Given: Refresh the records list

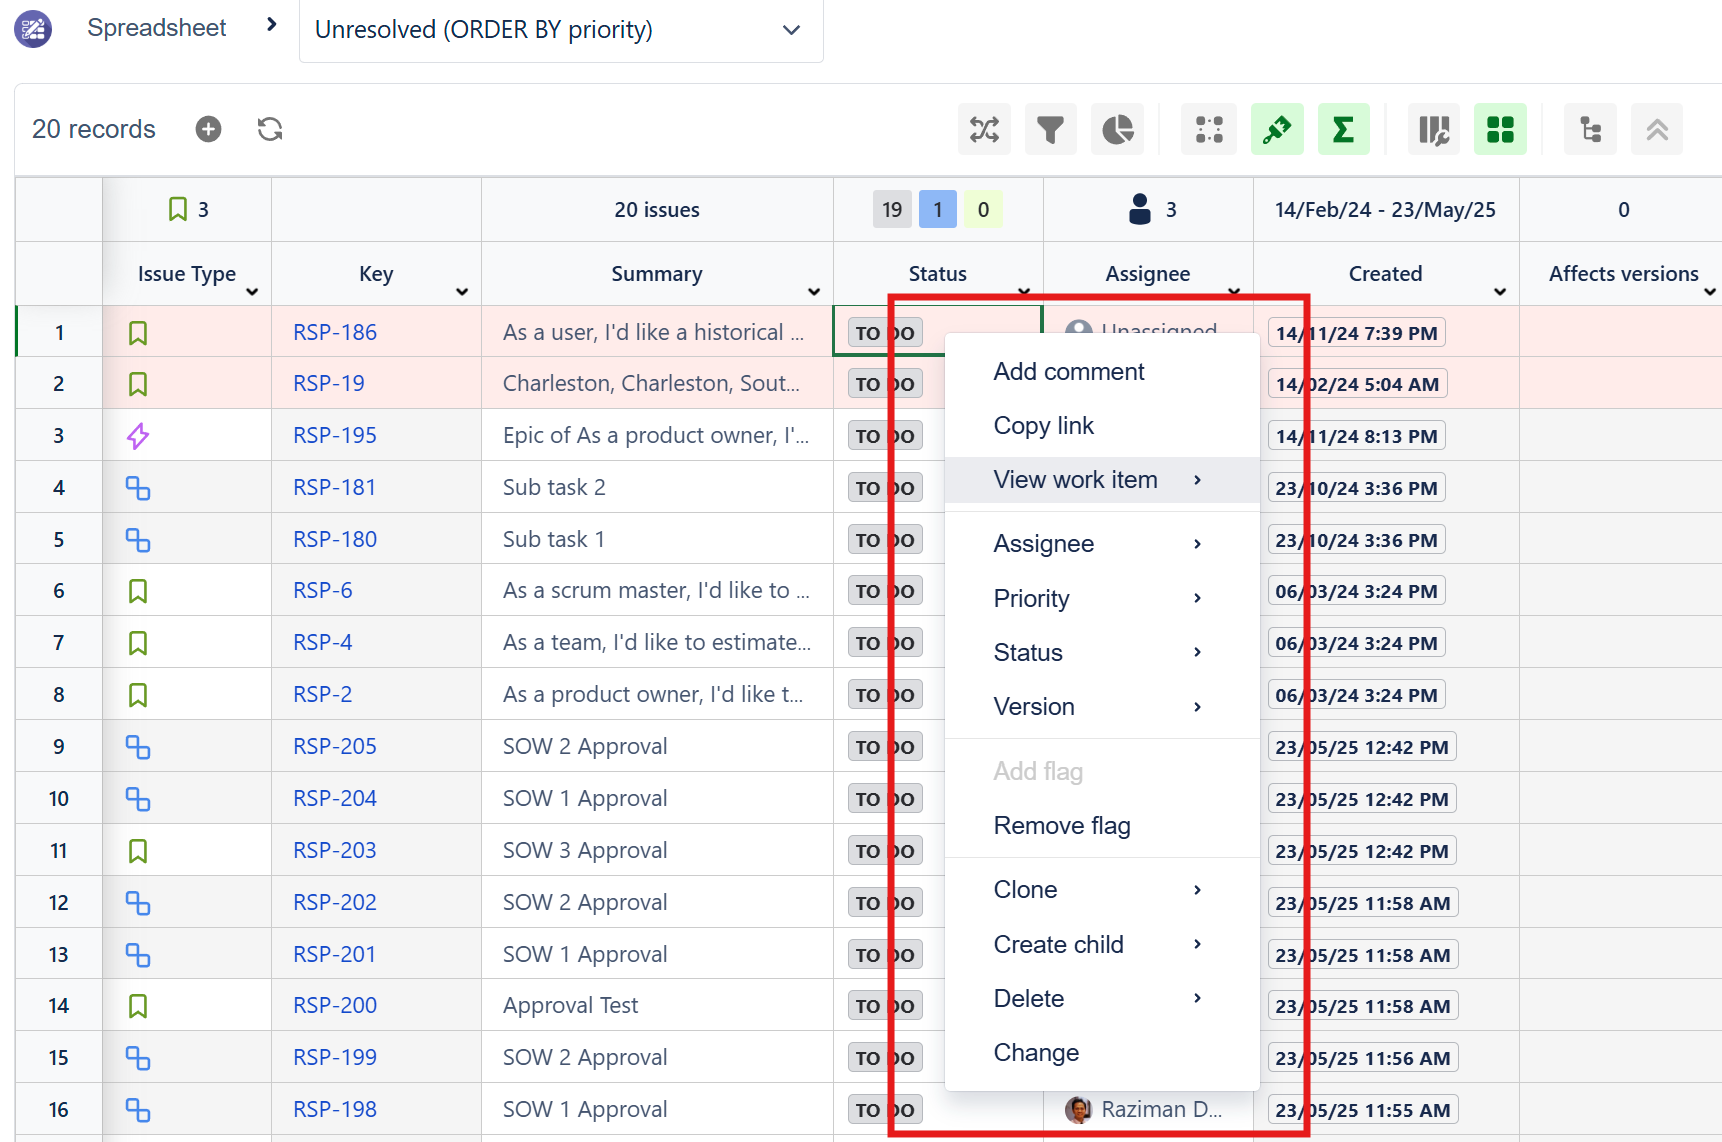Looking at the screenshot, I should click(270, 129).
